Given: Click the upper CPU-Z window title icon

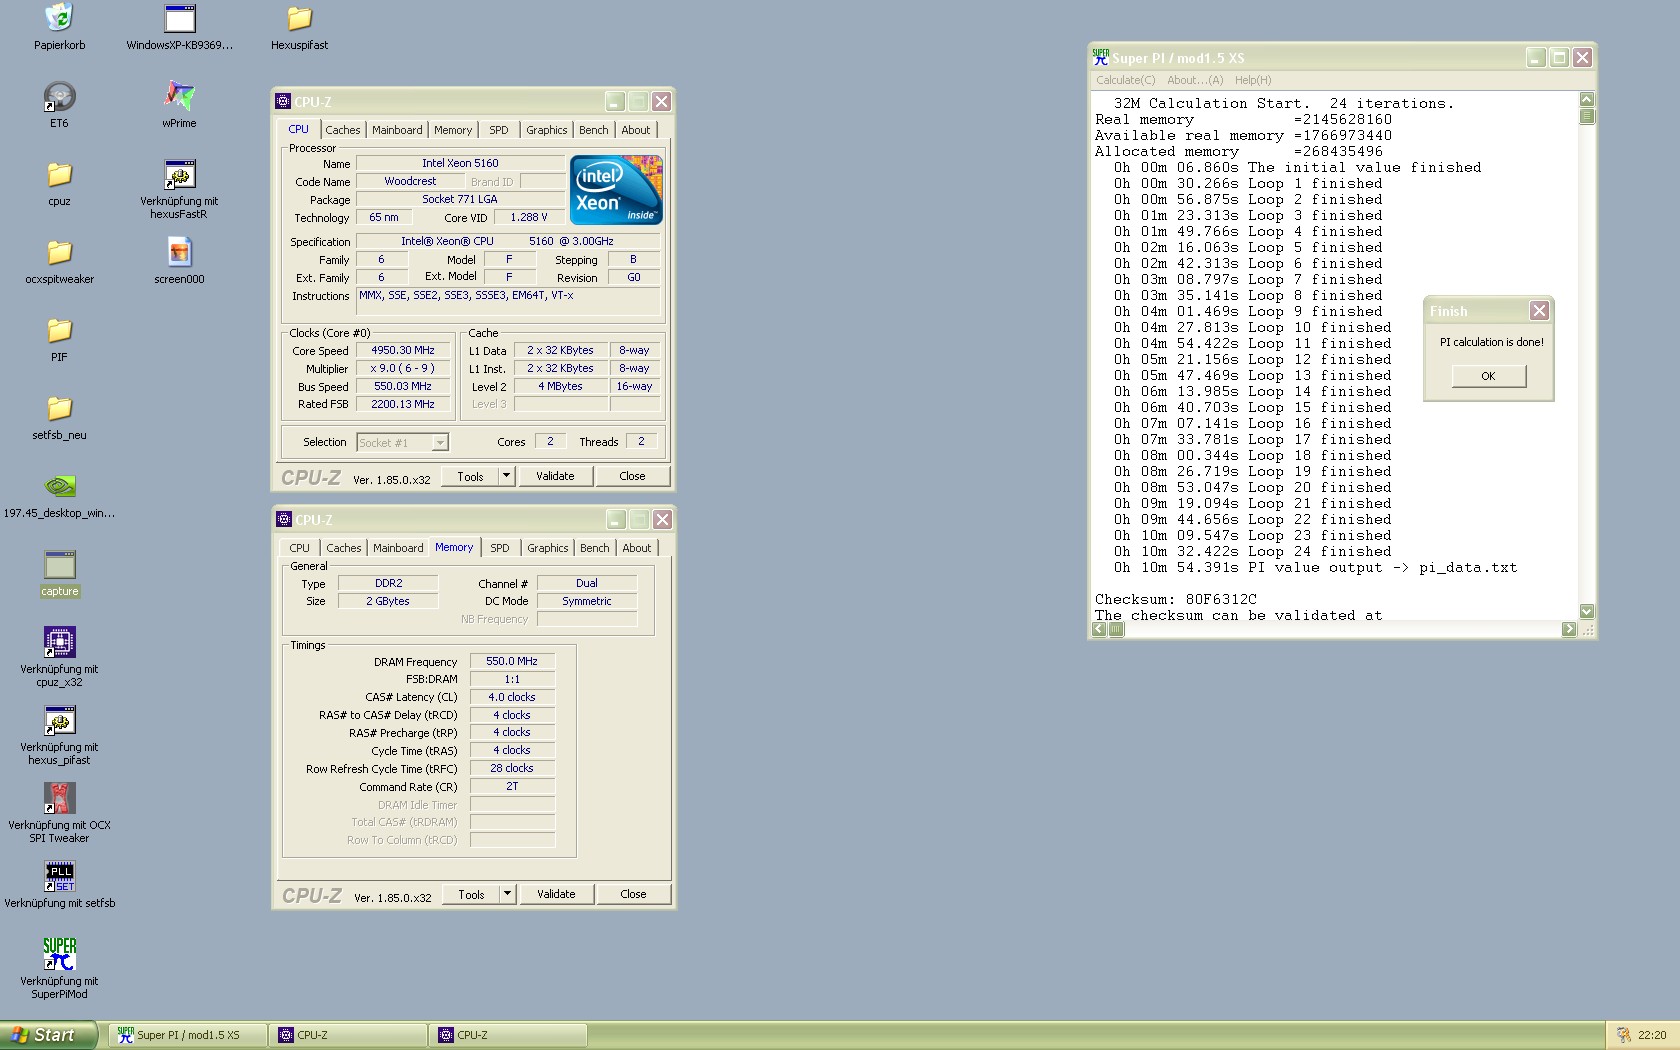Looking at the screenshot, I should [283, 101].
